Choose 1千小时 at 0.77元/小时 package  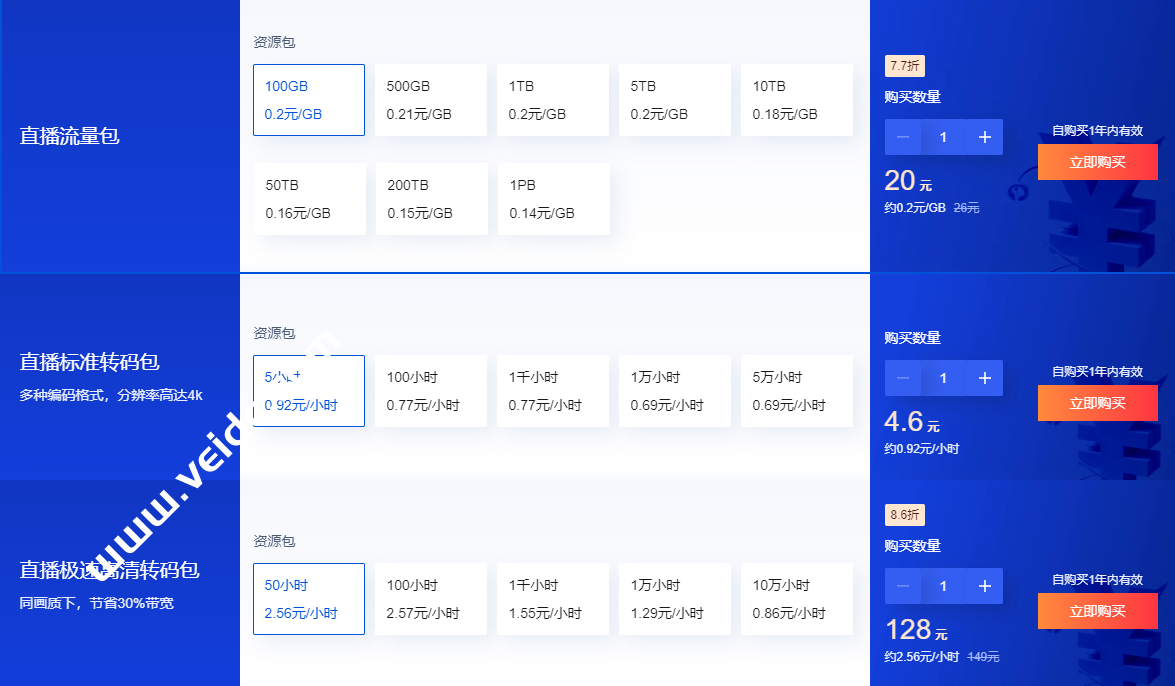553,391
